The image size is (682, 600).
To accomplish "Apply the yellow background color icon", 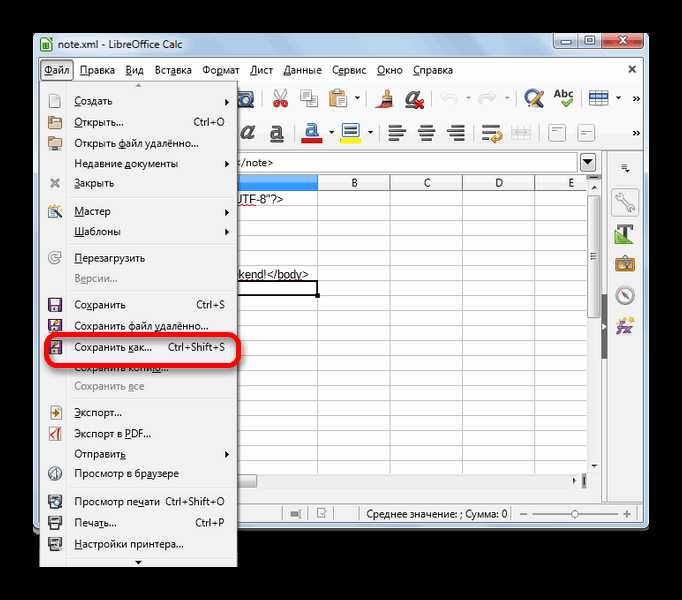I will (351, 133).
